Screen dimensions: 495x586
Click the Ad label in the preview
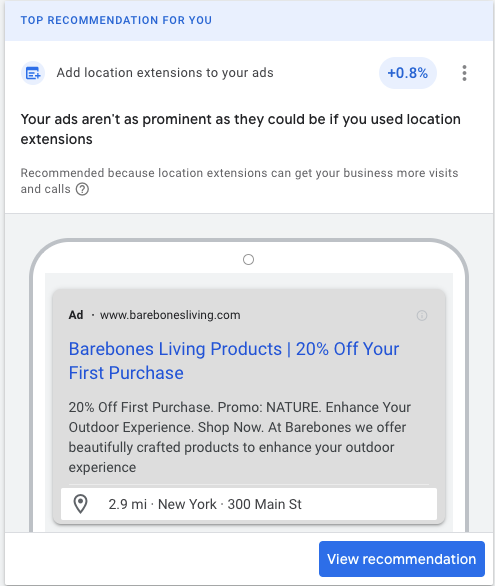(76, 315)
